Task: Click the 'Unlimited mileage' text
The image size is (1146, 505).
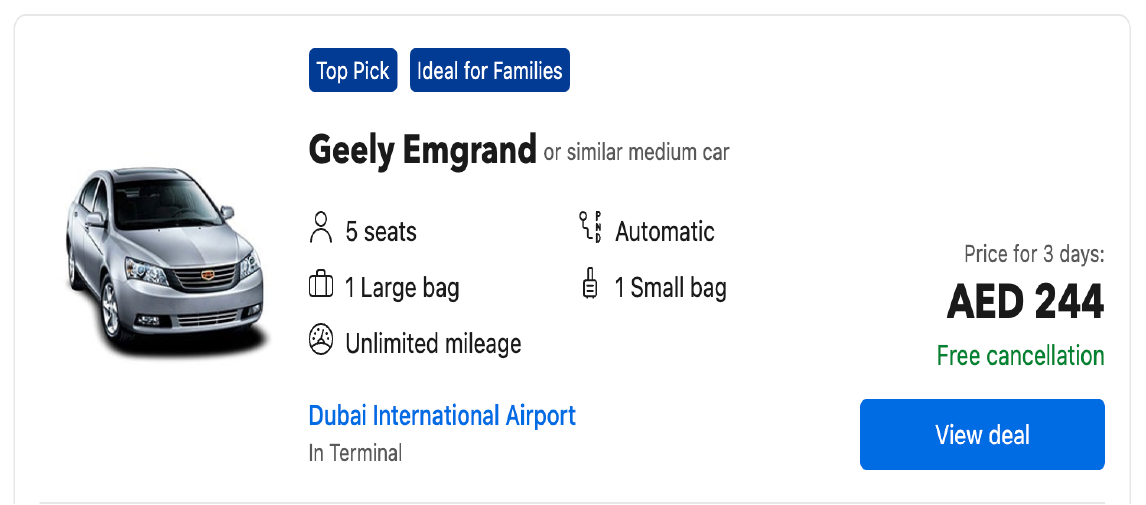Action: pos(433,343)
